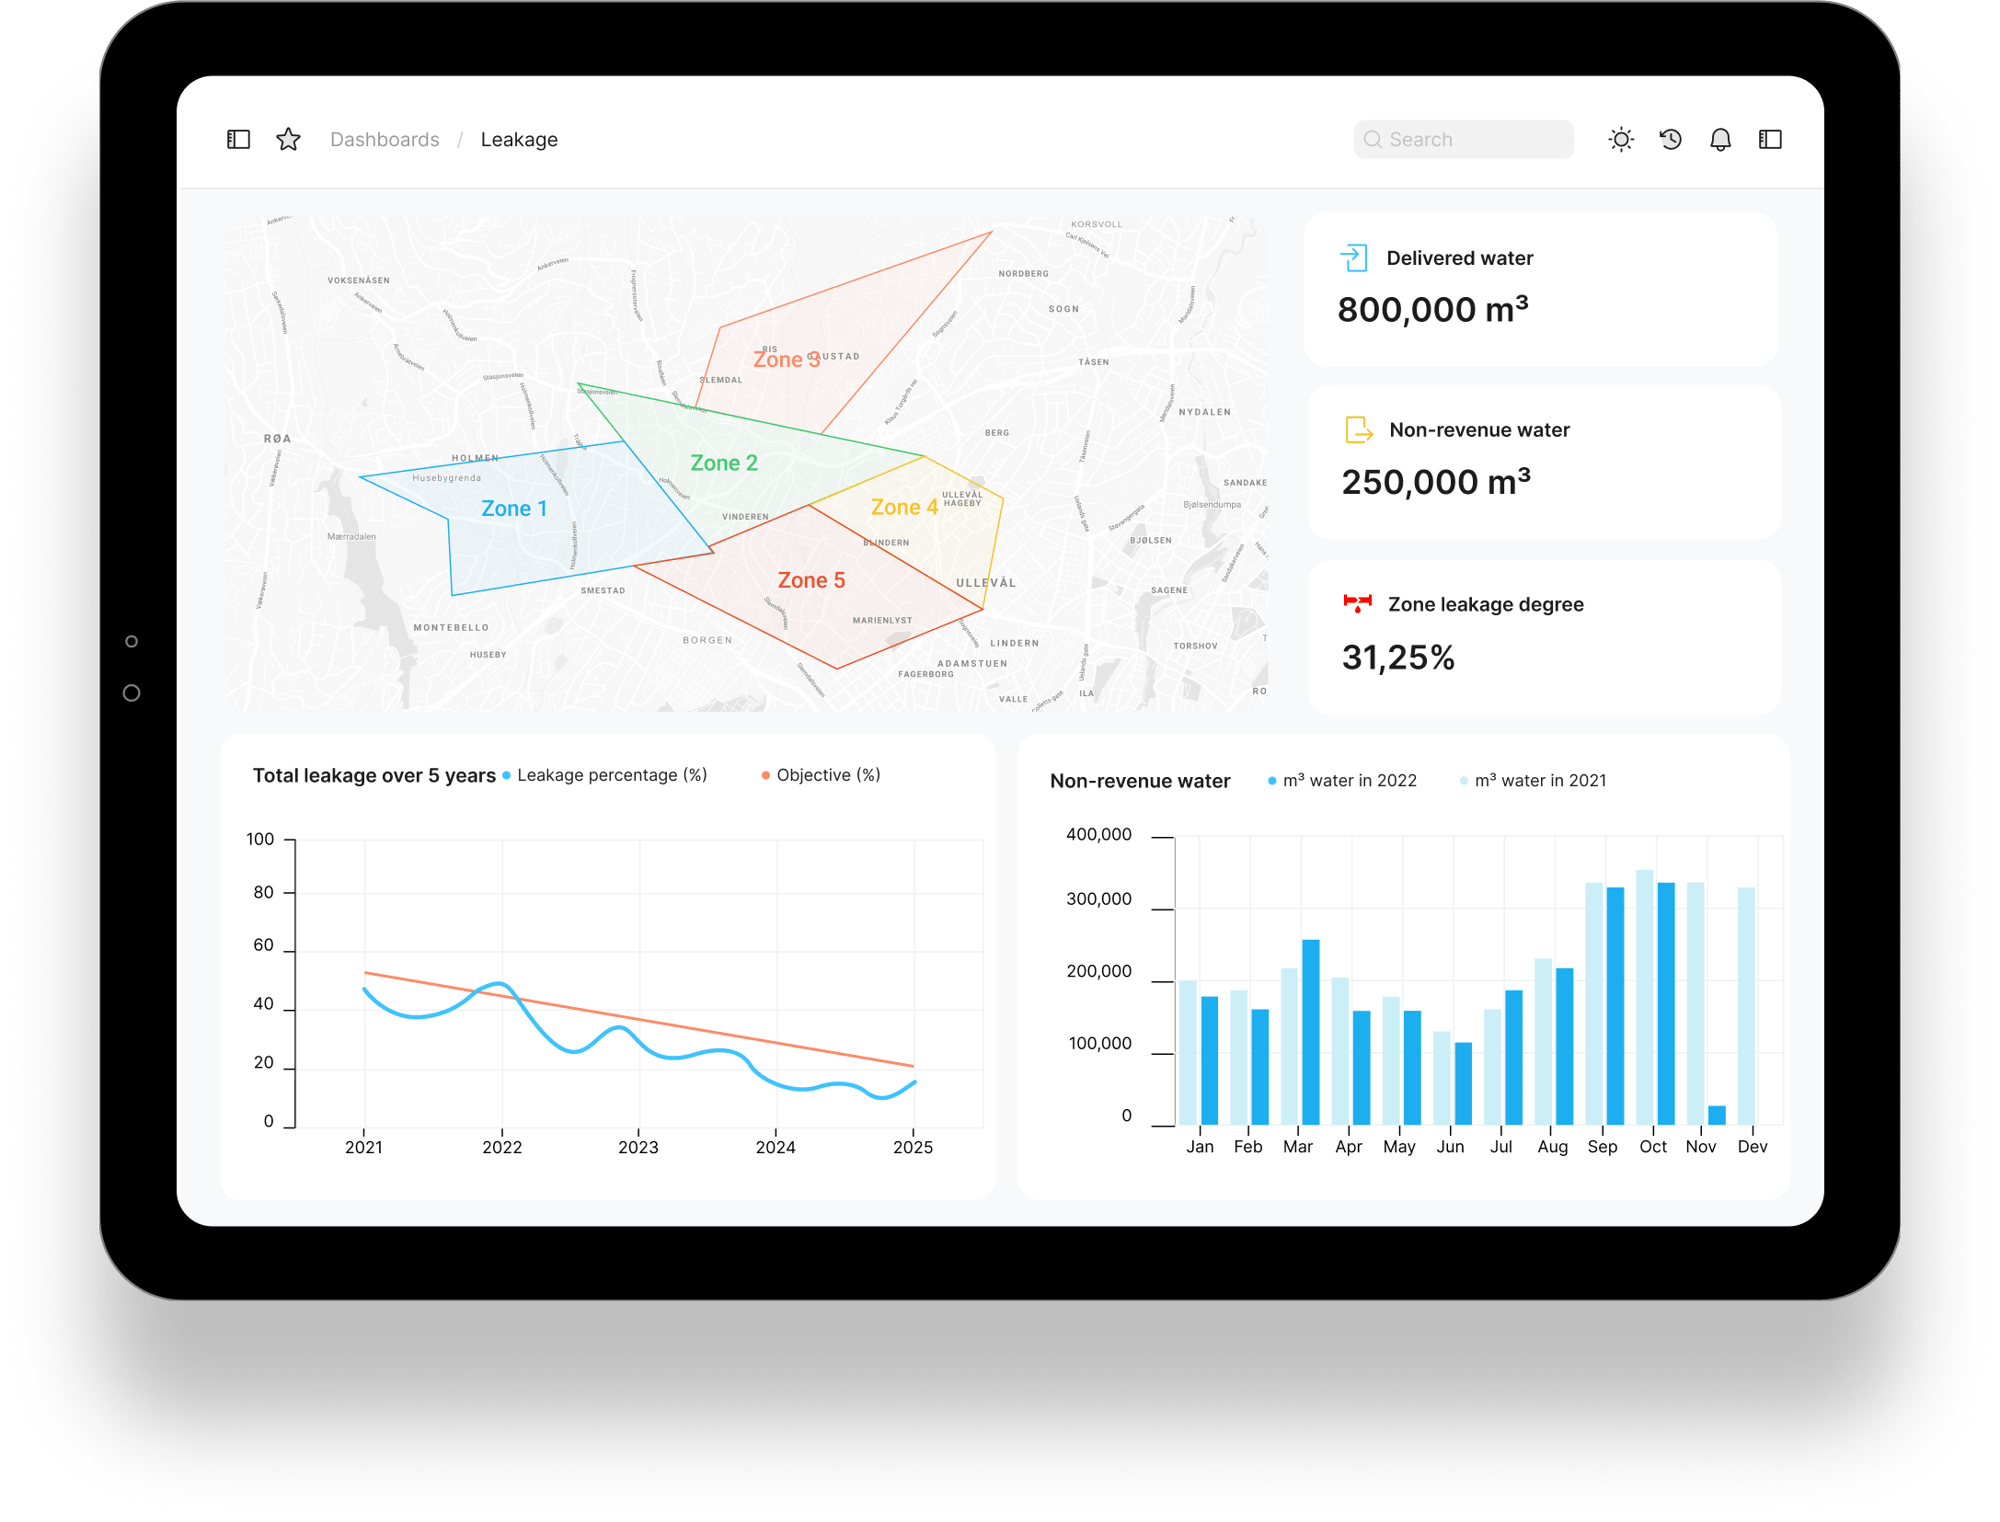The height and width of the screenshot is (1522, 2000).
Task: Select Zone 5 region on map
Action: (x=811, y=580)
